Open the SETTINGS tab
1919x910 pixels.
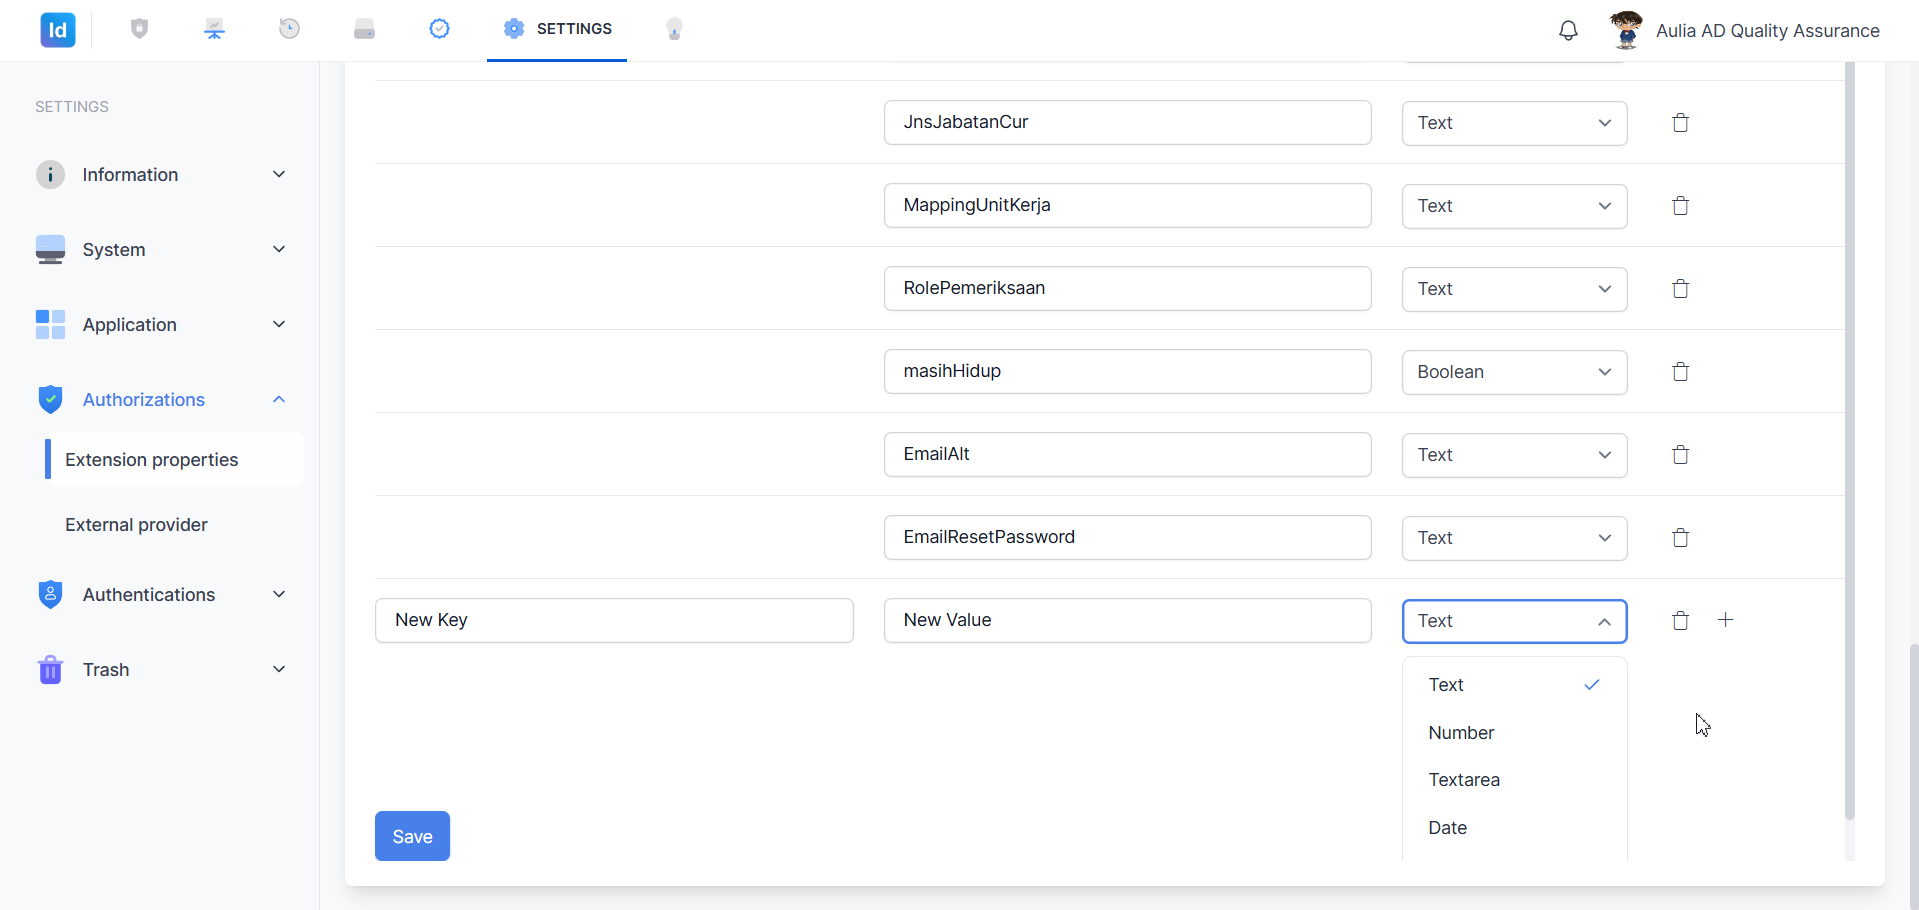tap(557, 29)
